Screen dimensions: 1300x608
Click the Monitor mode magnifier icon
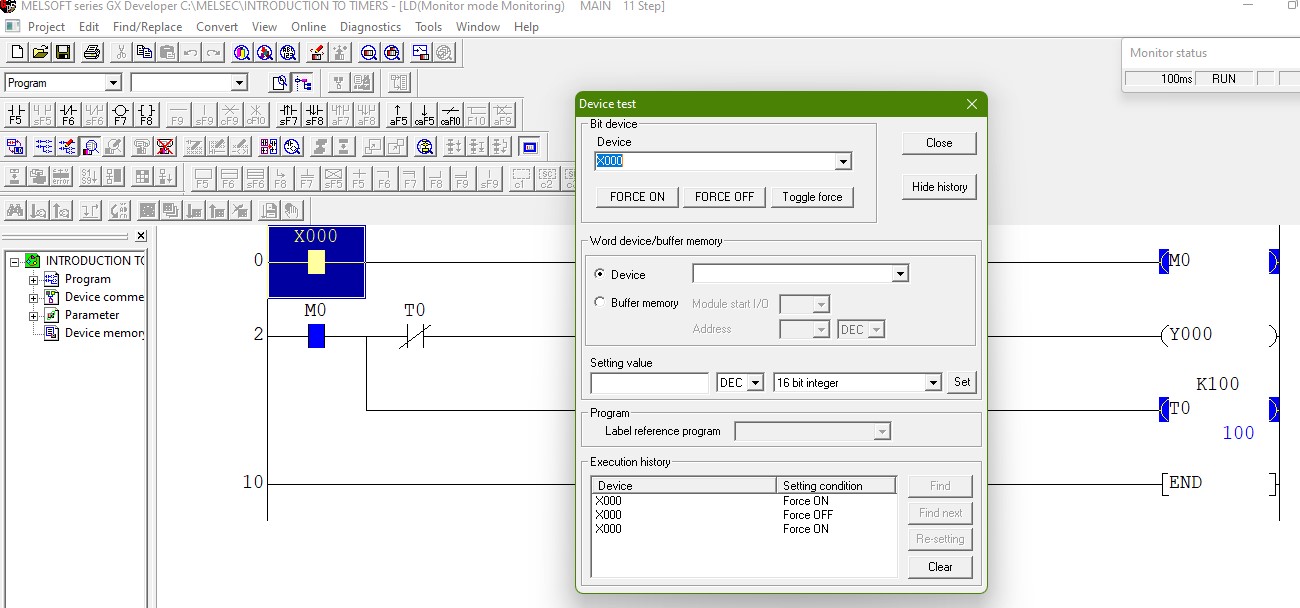click(91, 146)
